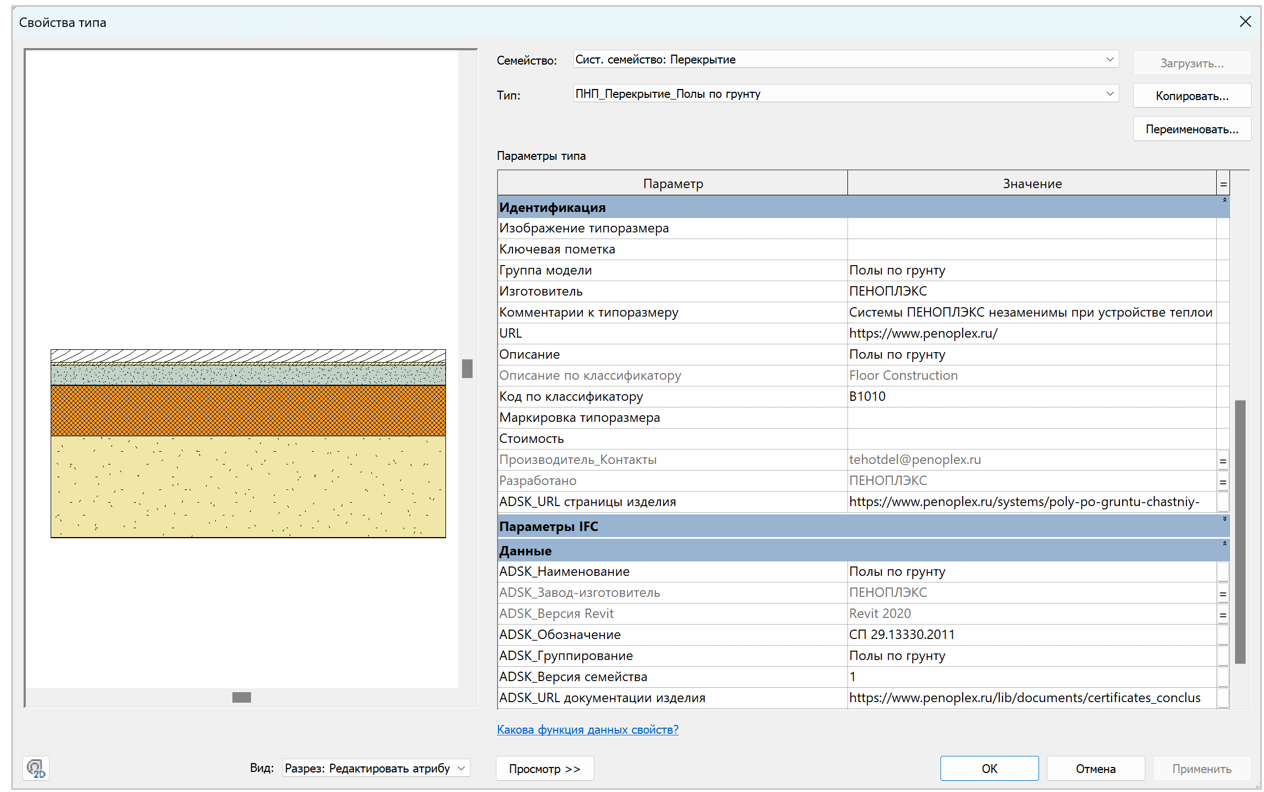Close the Свойства типа dialog
This screenshot has width=1264, height=792.
tap(1245, 22)
